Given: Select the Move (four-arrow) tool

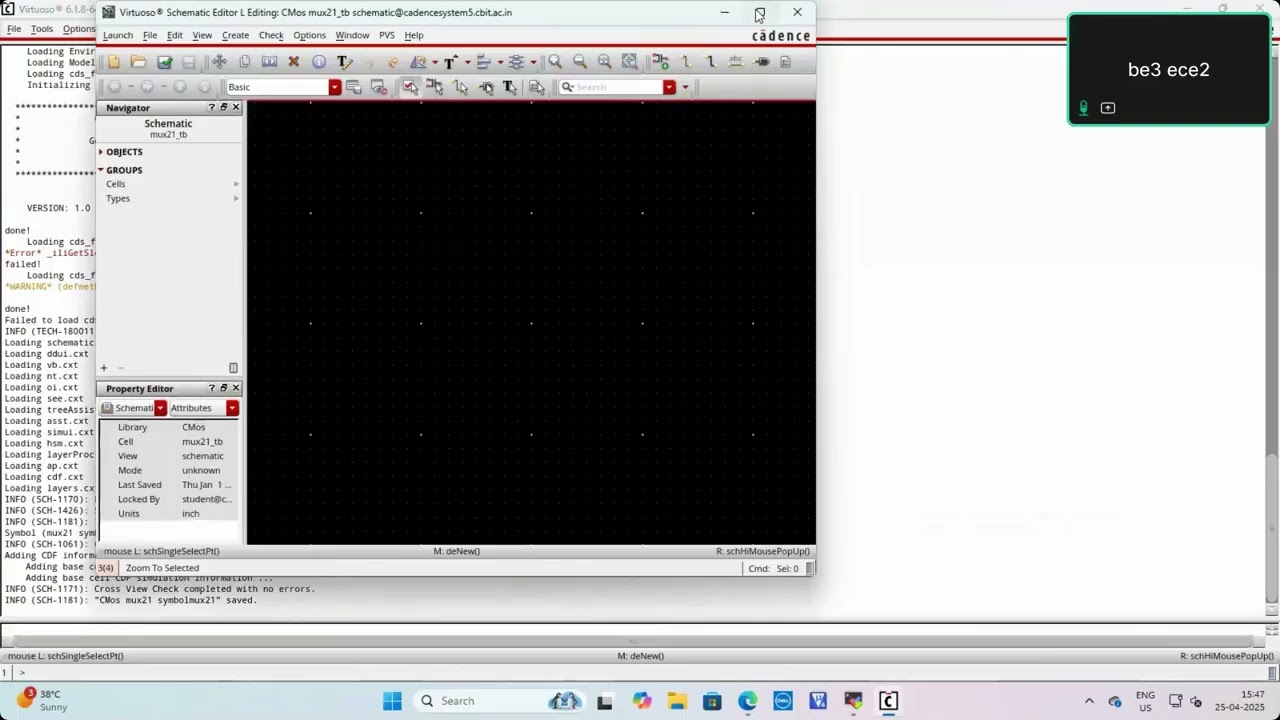Looking at the screenshot, I should [x=219, y=62].
